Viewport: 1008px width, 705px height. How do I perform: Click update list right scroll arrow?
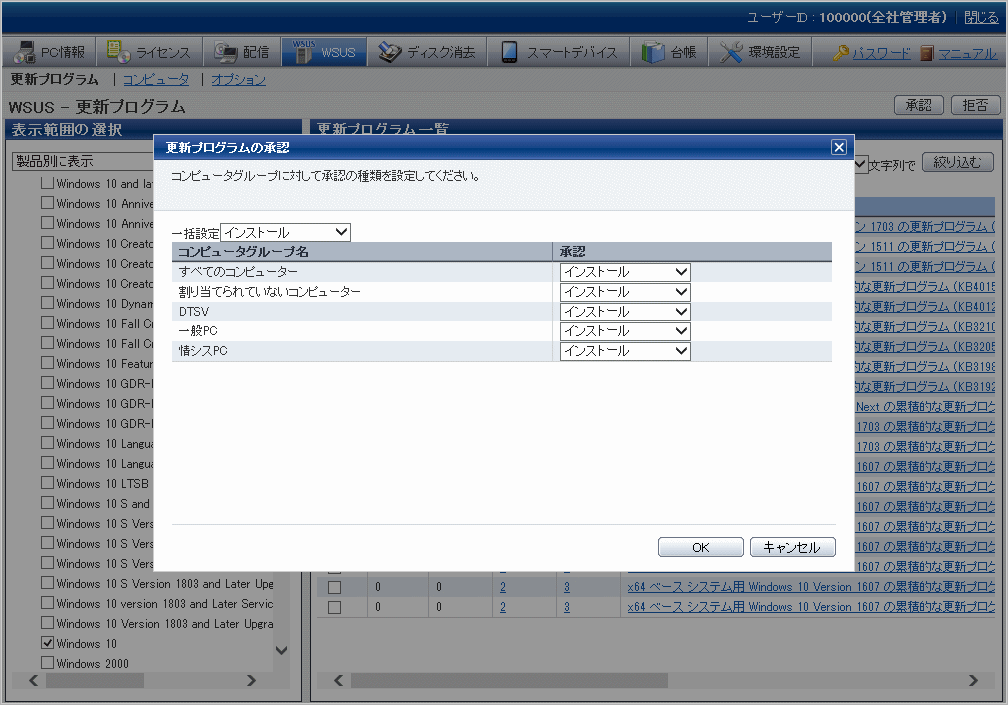tap(973, 680)
